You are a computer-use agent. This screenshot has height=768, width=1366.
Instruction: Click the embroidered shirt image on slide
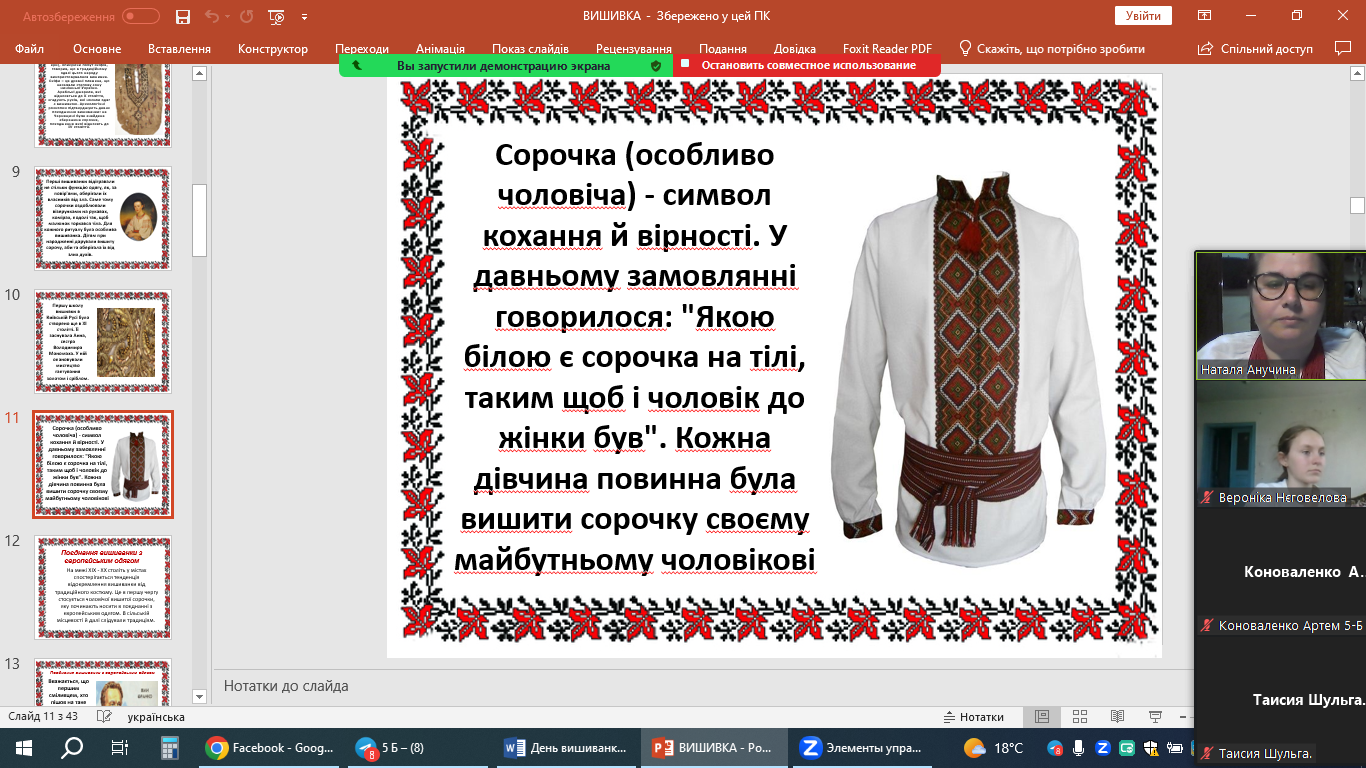[x=967, y=367]
